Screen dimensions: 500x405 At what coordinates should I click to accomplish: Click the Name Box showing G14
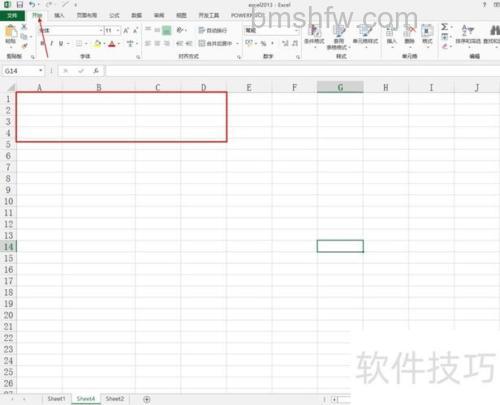click(x=19, y=71)
